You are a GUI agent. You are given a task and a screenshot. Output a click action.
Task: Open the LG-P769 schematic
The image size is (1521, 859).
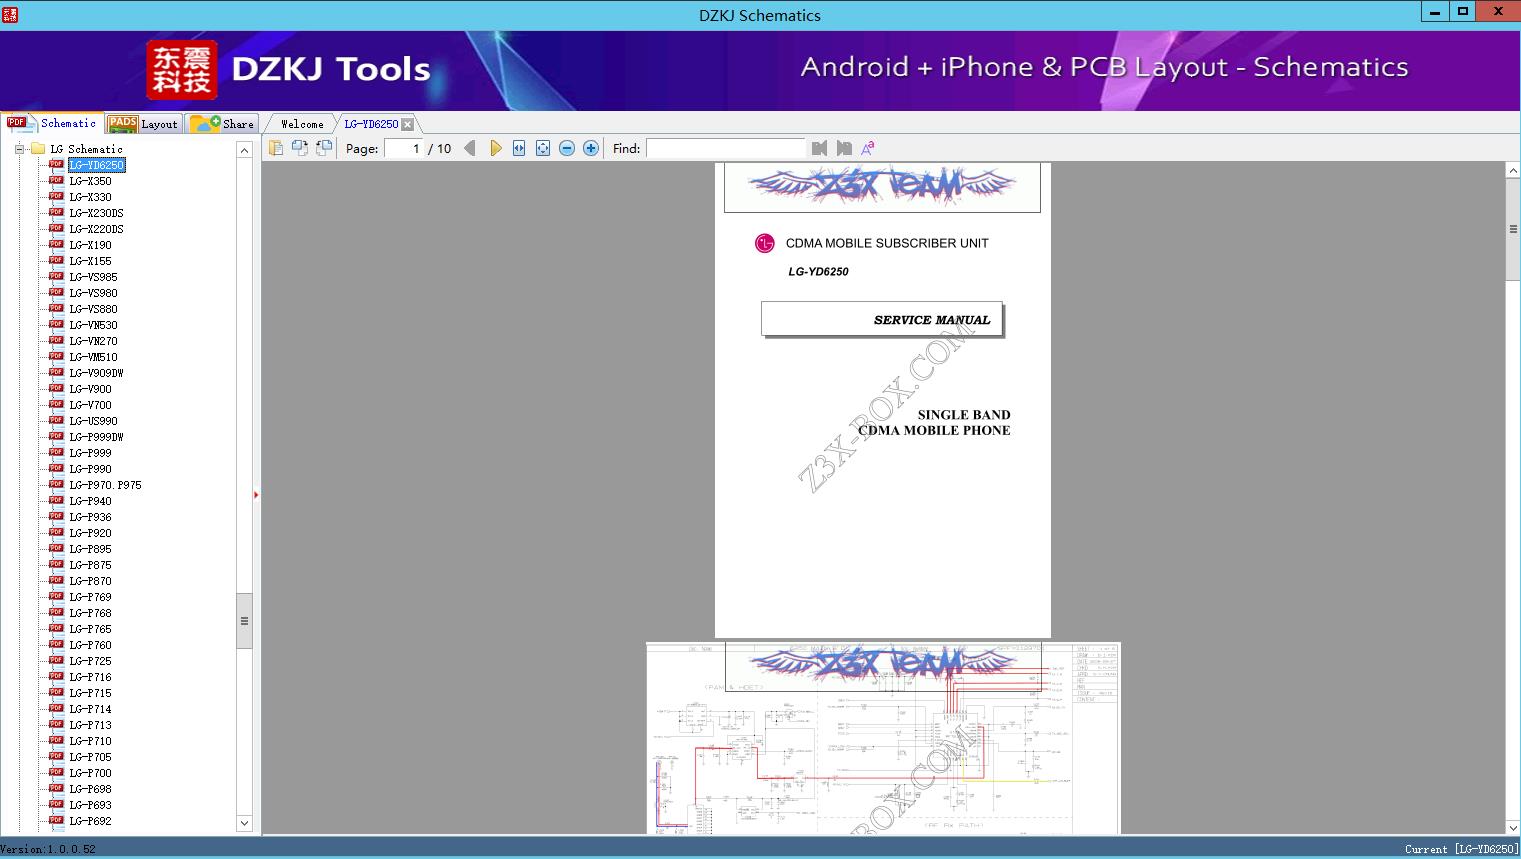point(90,597)
